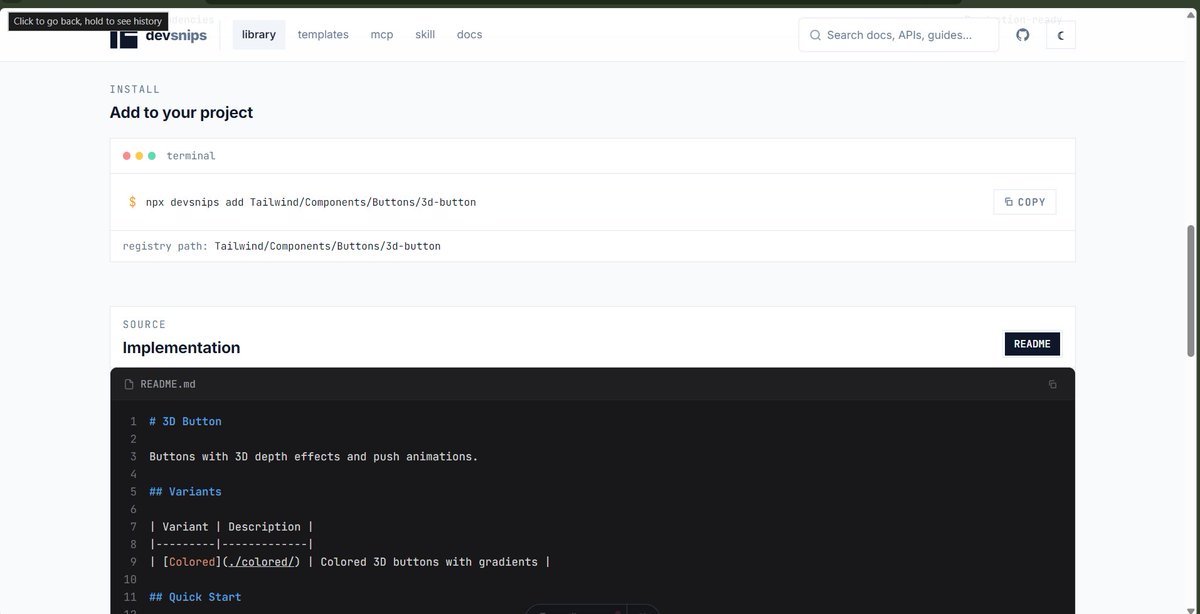Copy the npx install command
Screen dimensions: 1200x614
coord(1025,202)
